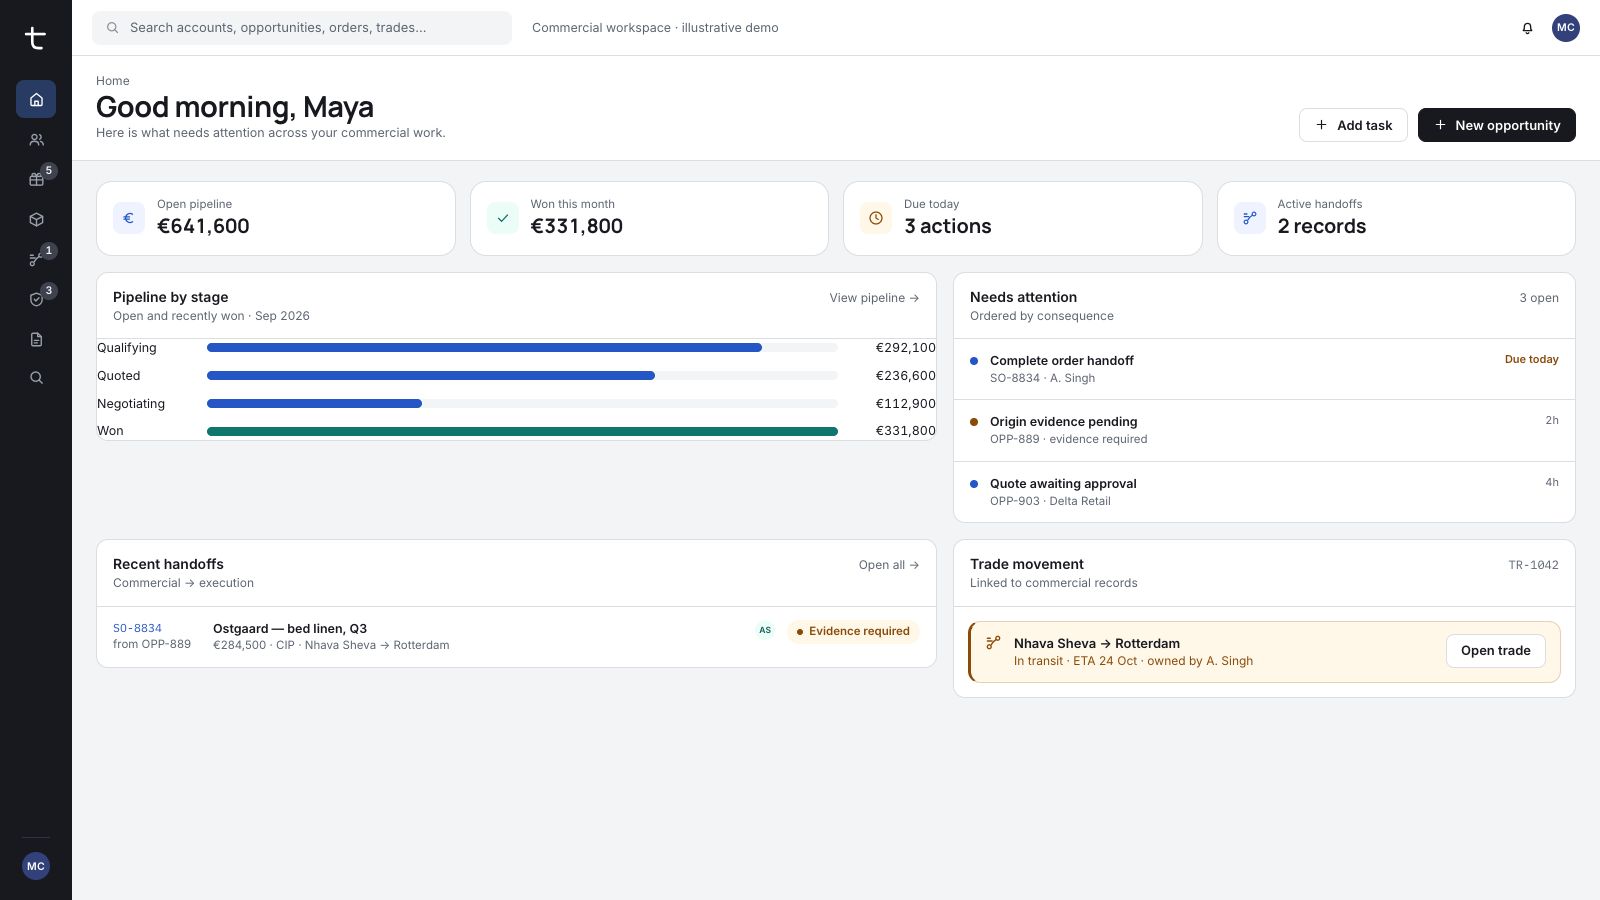Click the Due today label on handoff item
This screenshot has height=900, width=1600.
tap(1531, 360)
